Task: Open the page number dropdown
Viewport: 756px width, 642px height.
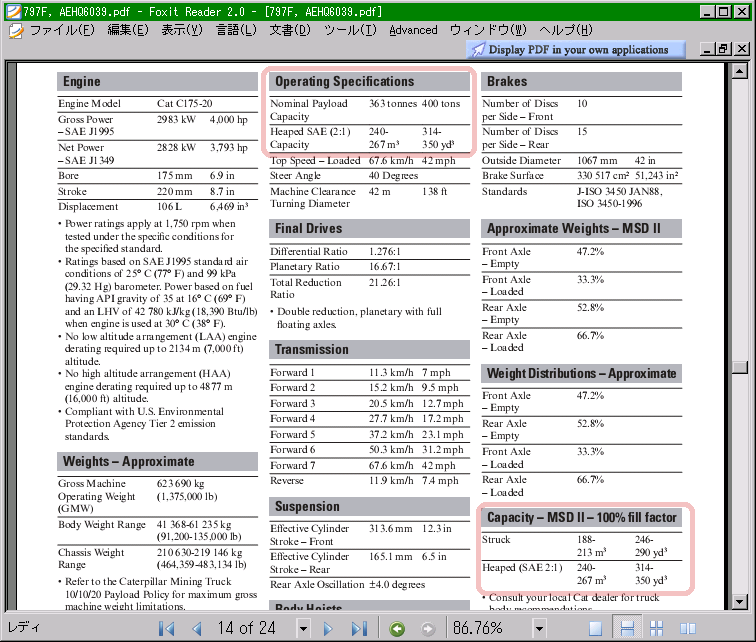Action: click(303, 629)
